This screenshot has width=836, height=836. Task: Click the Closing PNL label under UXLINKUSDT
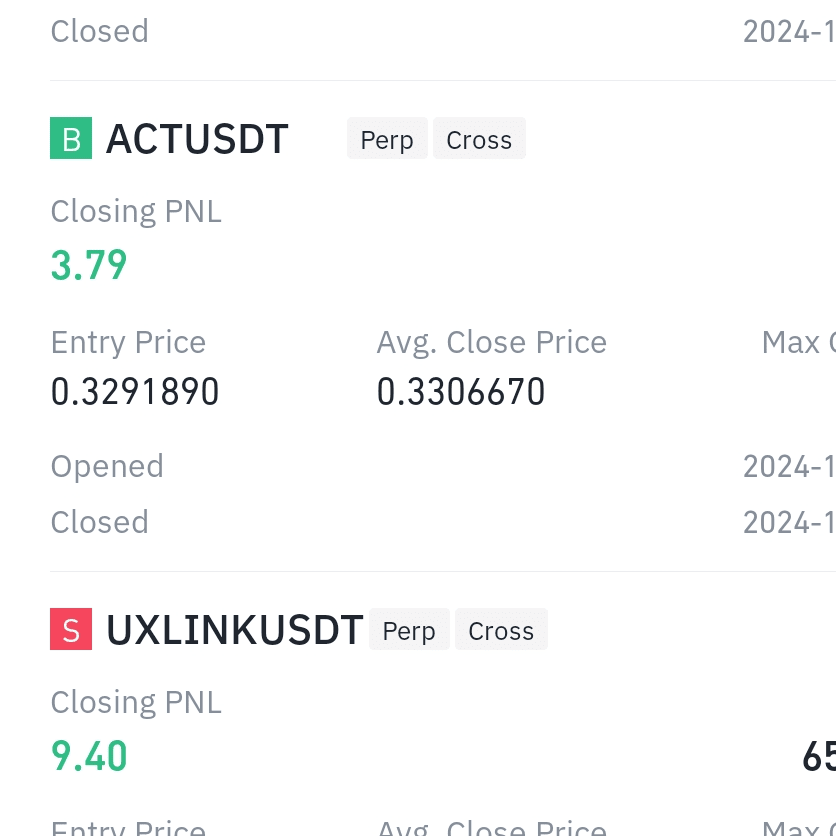136,703
